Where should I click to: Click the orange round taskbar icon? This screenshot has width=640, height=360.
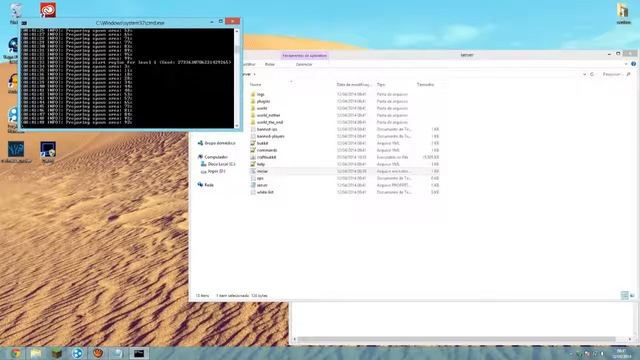pyautogui.click(x=98, y=353)
